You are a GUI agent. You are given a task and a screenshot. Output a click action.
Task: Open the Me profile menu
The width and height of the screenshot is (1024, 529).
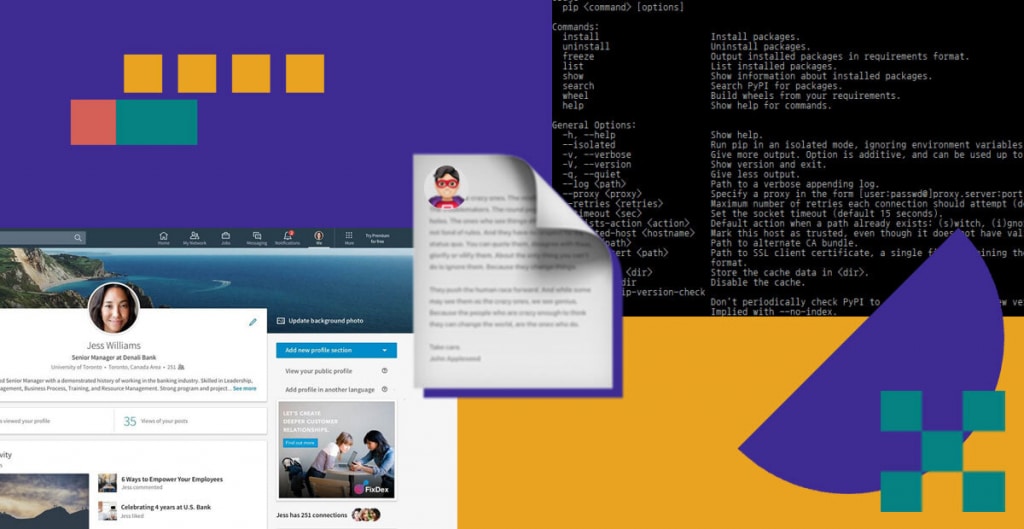click(x=319, y=238)
